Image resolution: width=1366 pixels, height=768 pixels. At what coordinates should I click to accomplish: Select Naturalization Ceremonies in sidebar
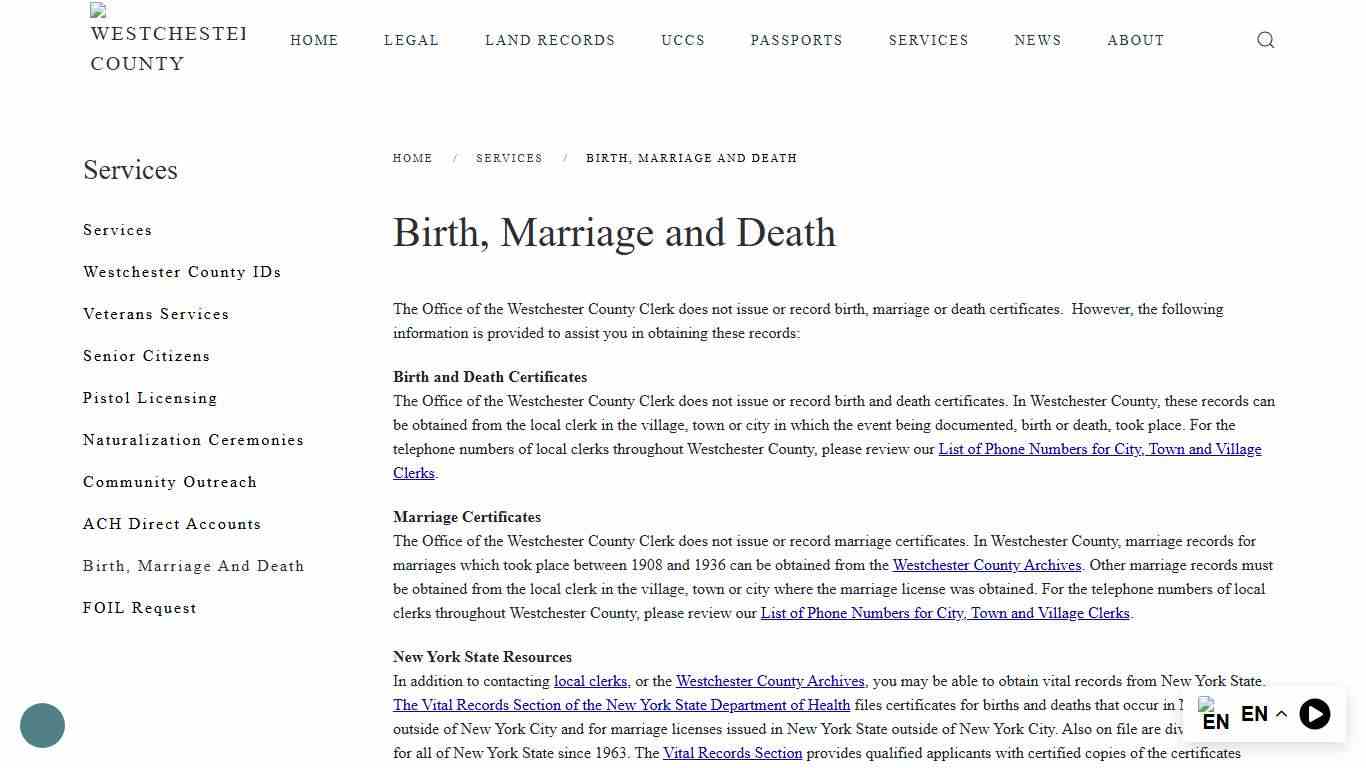coord(193,440)
